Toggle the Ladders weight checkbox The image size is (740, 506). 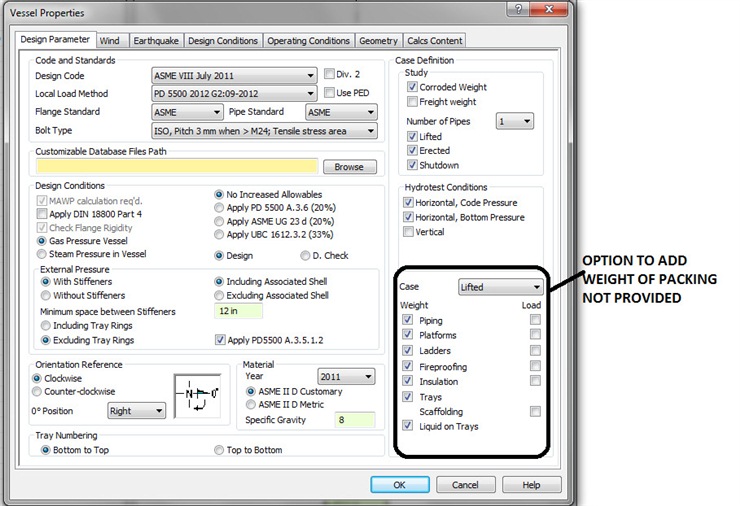tap(407, 350)
